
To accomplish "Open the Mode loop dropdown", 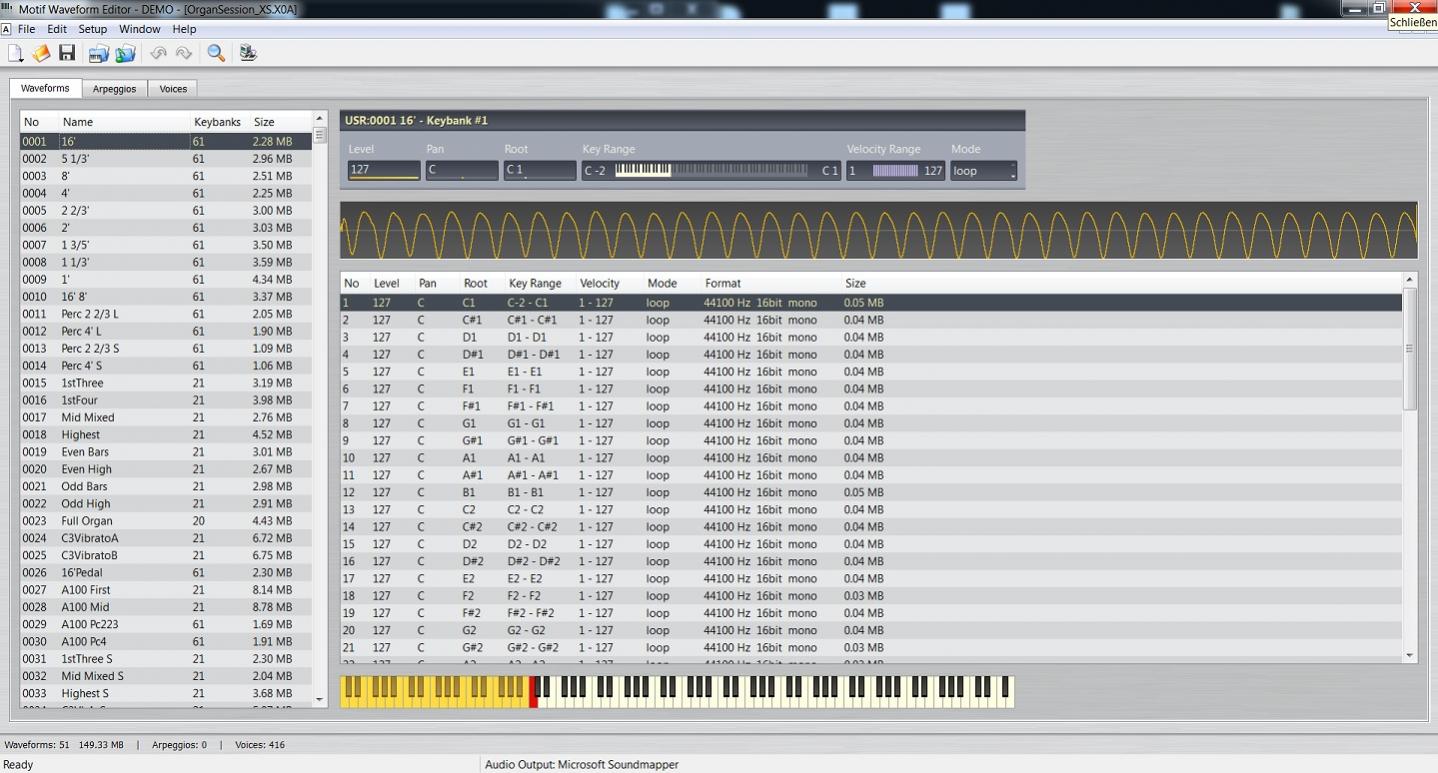I will [983, 171].
